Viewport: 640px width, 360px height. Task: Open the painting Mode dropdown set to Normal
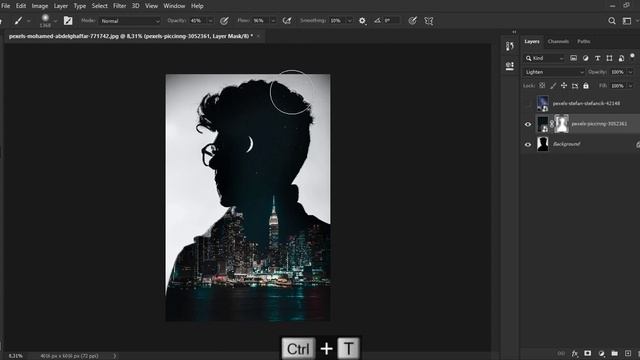pyautogui.click(x=130, y=21)
